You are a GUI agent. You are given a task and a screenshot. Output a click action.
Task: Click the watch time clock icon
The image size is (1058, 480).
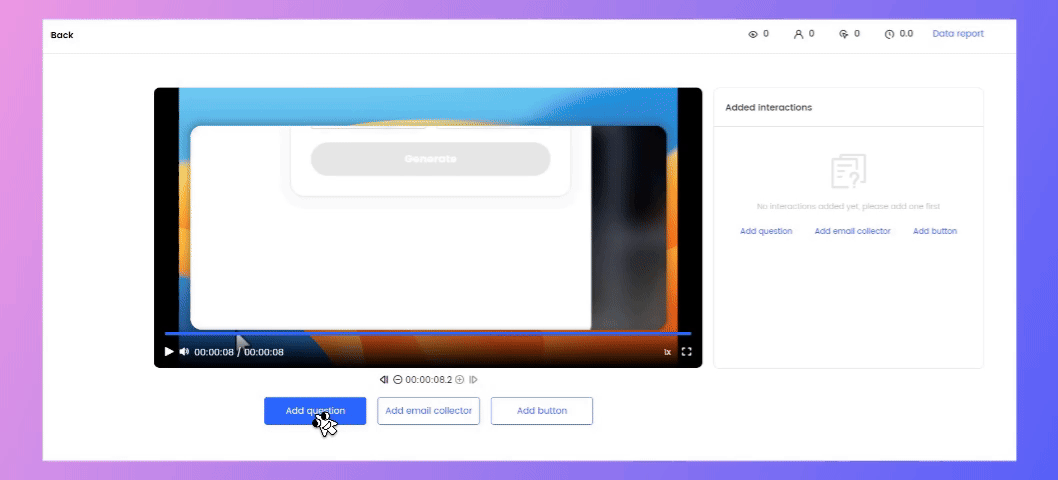(x=889, y=34)
